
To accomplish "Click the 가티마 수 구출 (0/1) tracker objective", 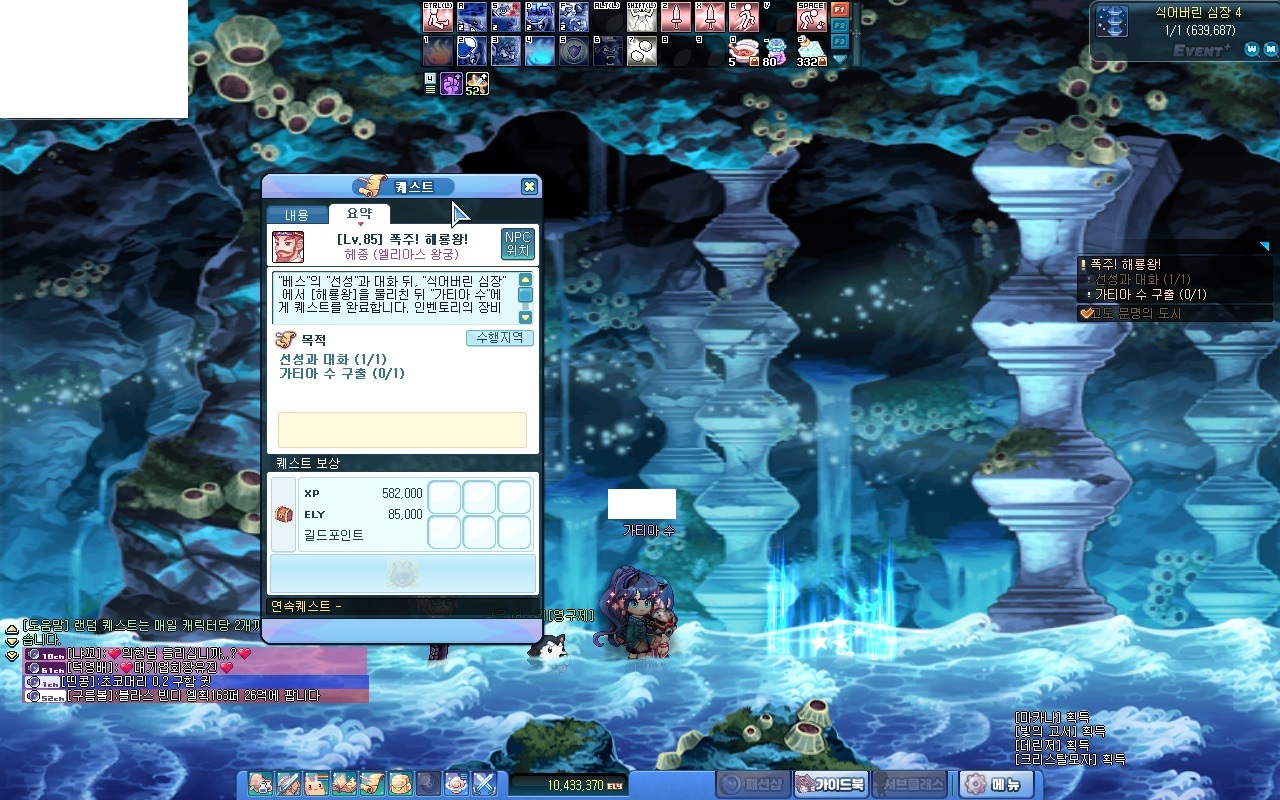I will coord(1151,294).
